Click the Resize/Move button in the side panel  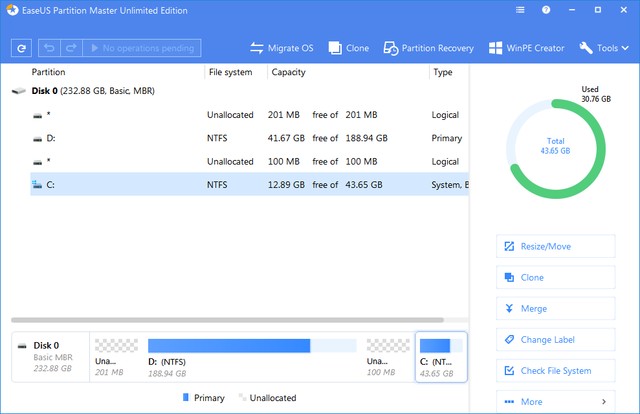tap(555, 246)
